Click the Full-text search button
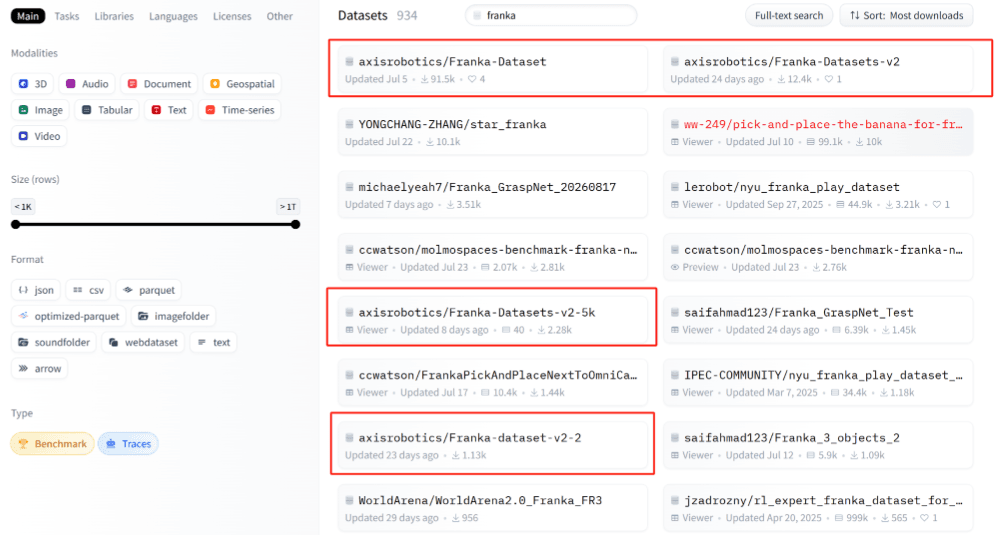1002x540 pixels. click(789, 15)
